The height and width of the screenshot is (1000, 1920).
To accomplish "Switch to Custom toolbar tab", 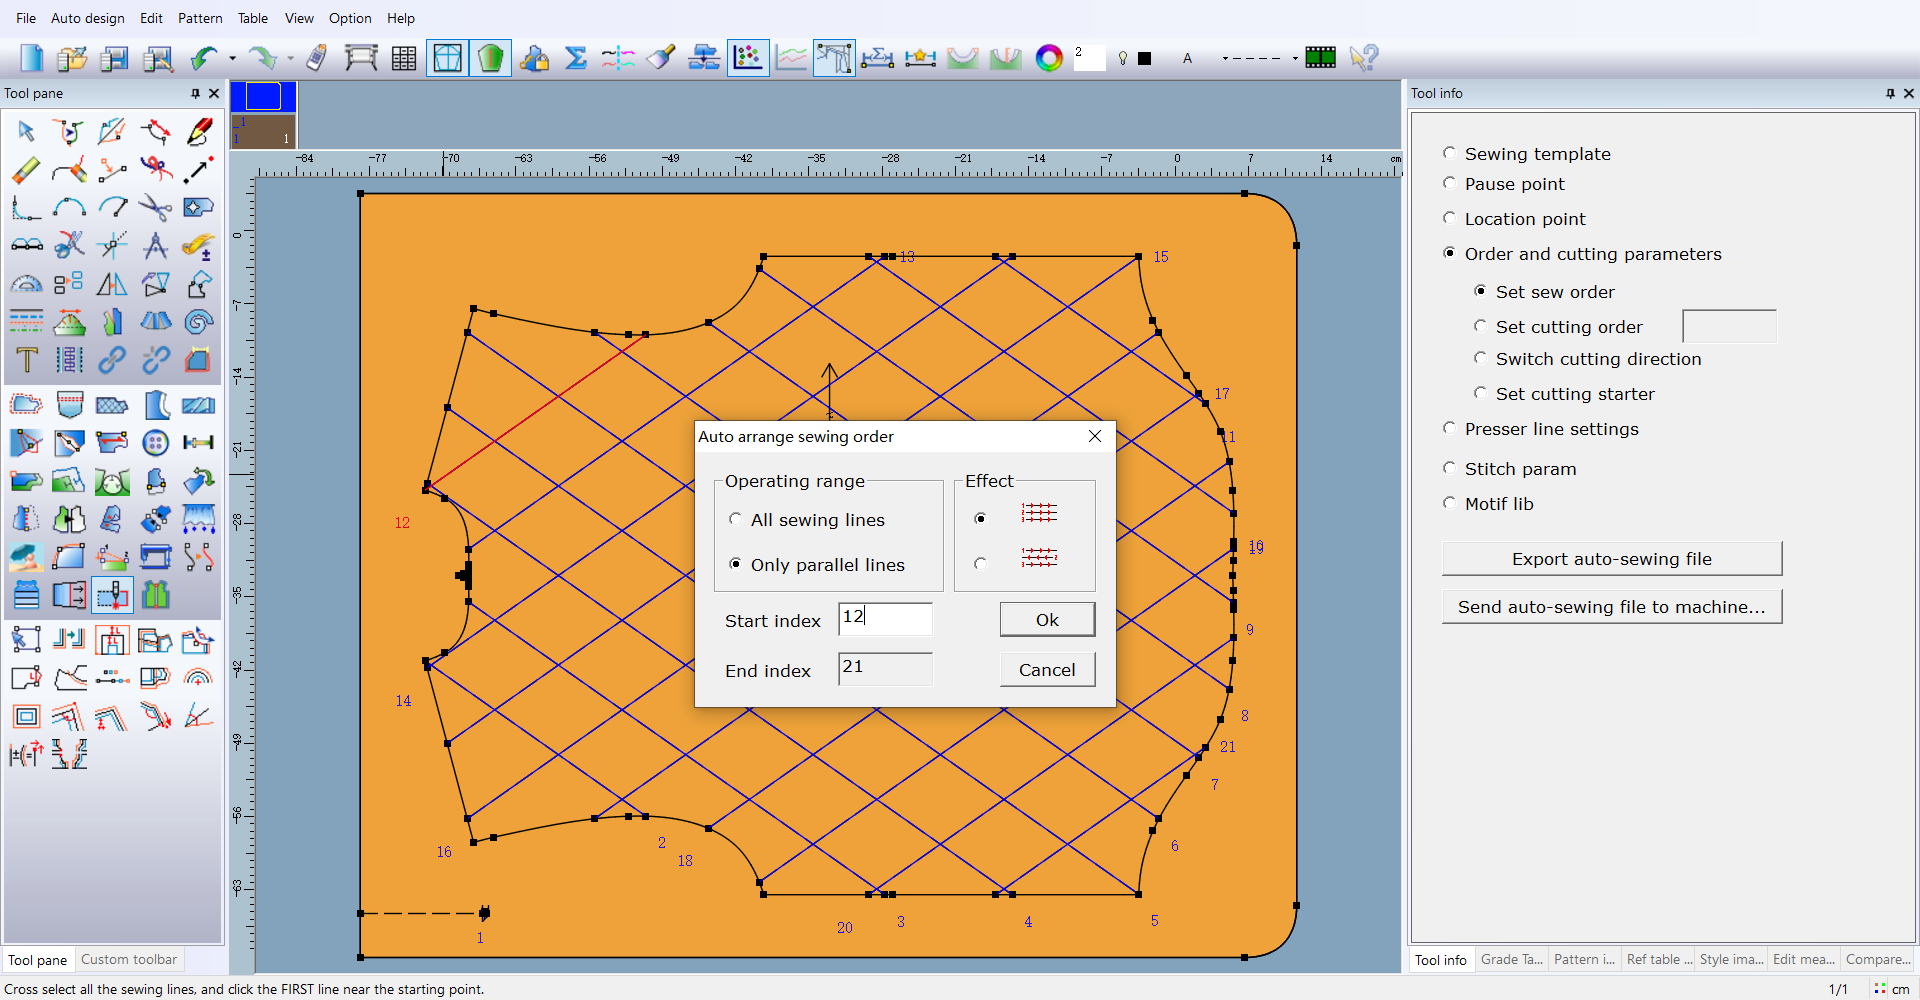I will pos(129,959).
